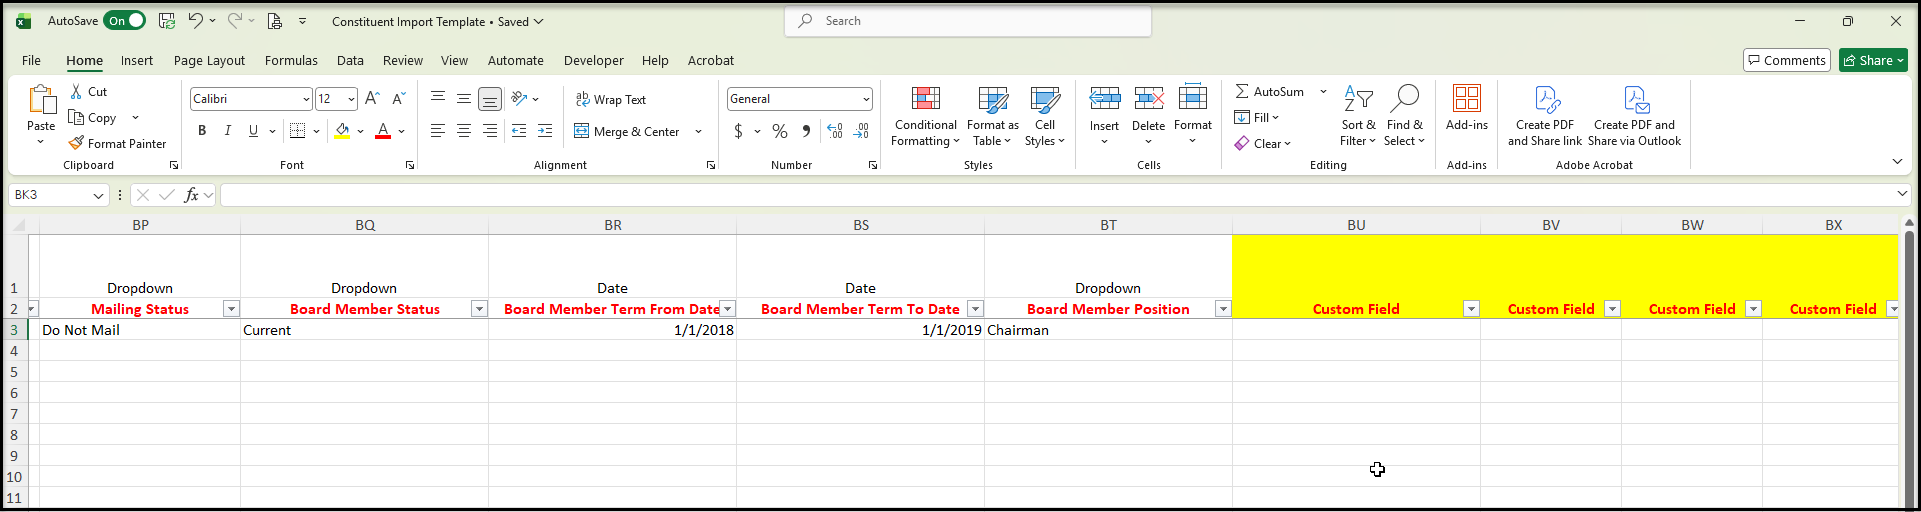Click the Redo arrow icon
Image resolution: width=1921 pixels, height=512 pixels.
[x=234, y=21]
